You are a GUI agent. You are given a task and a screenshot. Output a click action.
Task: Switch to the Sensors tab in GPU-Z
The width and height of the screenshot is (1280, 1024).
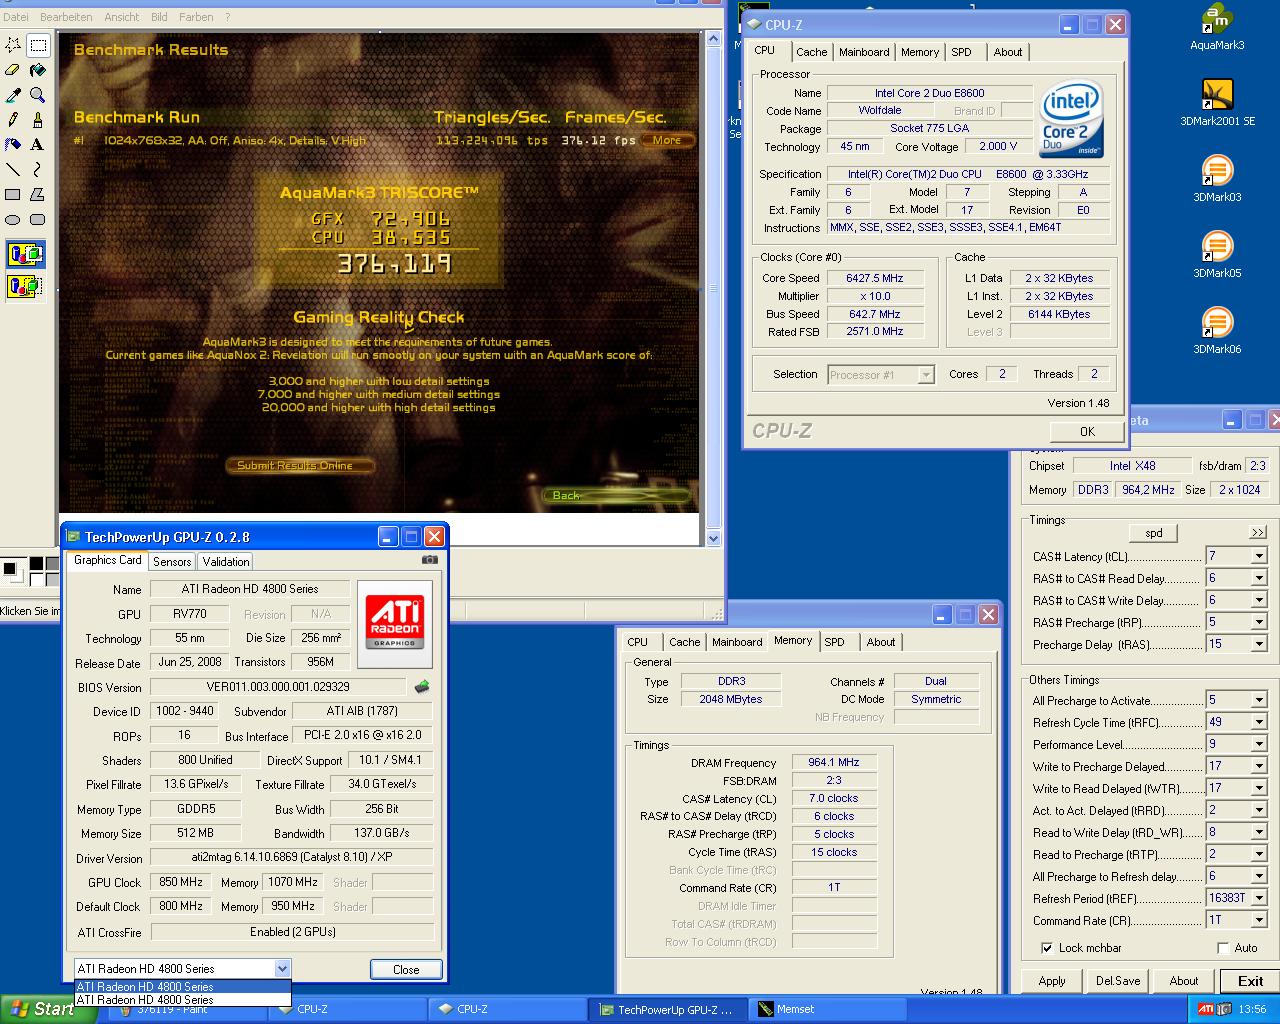(172, 562)
